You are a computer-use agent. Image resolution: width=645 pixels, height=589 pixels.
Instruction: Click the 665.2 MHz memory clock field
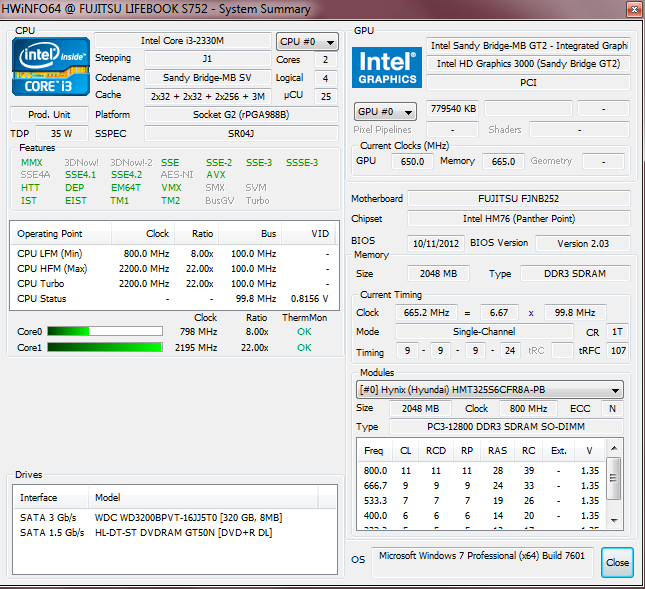click(426, 313)
